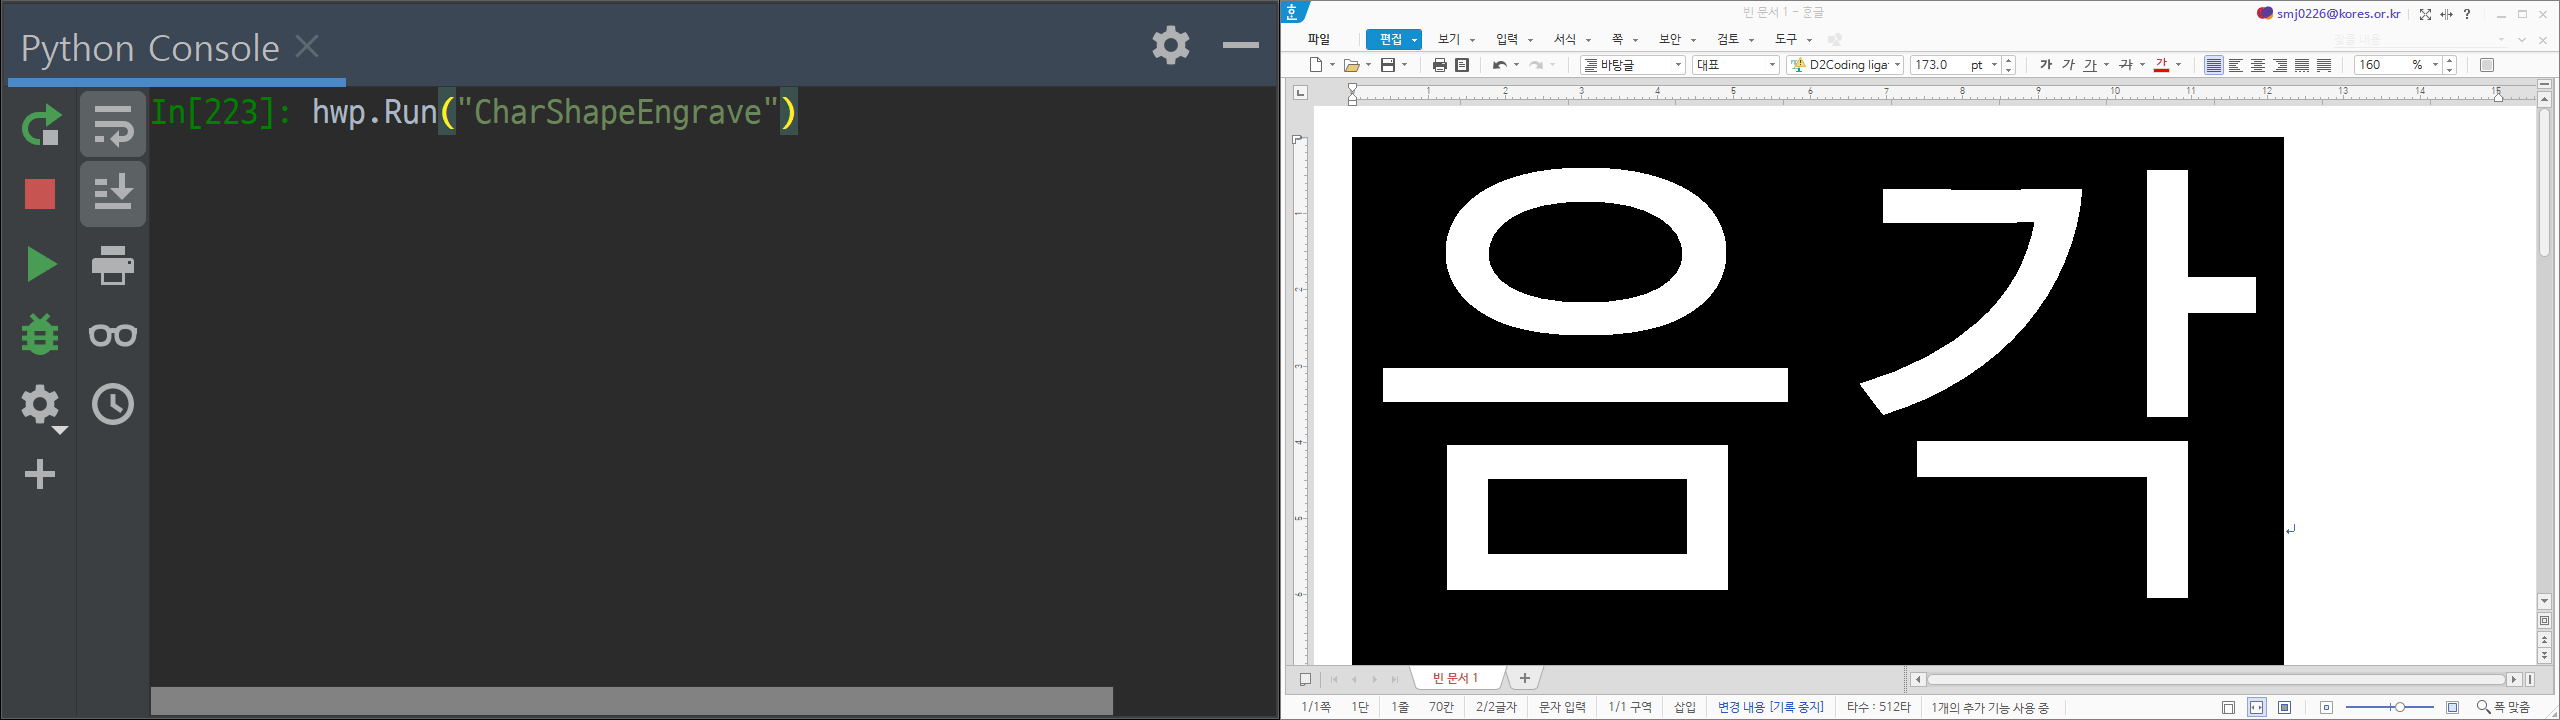
Task: Add a new document tab with plus
Action: [1525, 678]
